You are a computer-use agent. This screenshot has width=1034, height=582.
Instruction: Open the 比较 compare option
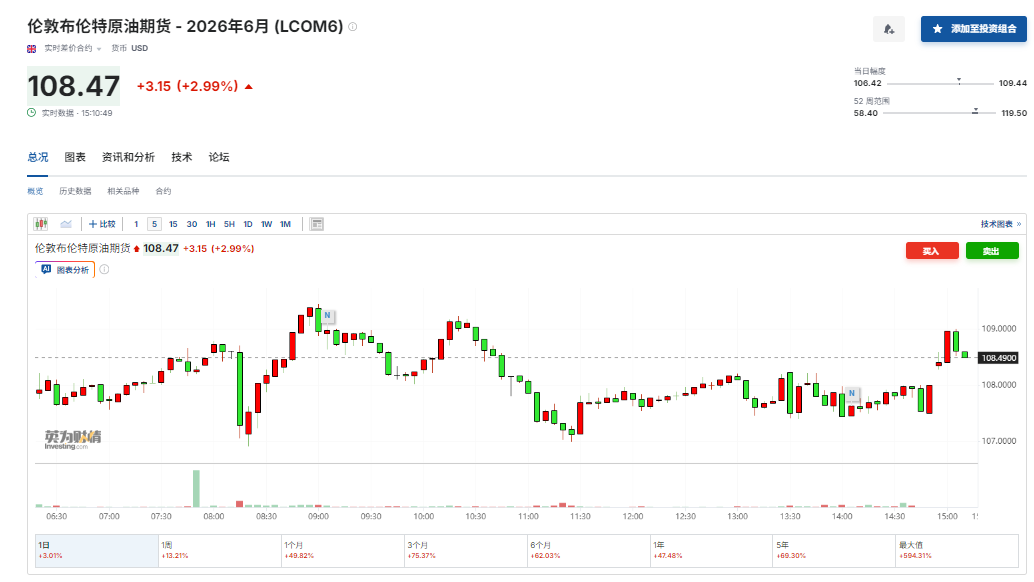point(102,224)
